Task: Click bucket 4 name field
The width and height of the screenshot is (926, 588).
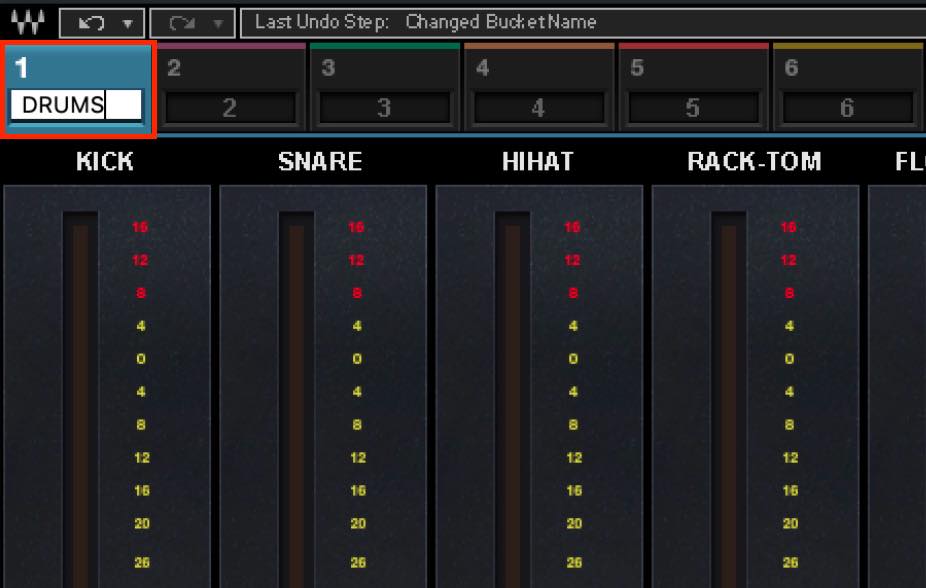Action: pyautogui.click(x=539, y=108)
